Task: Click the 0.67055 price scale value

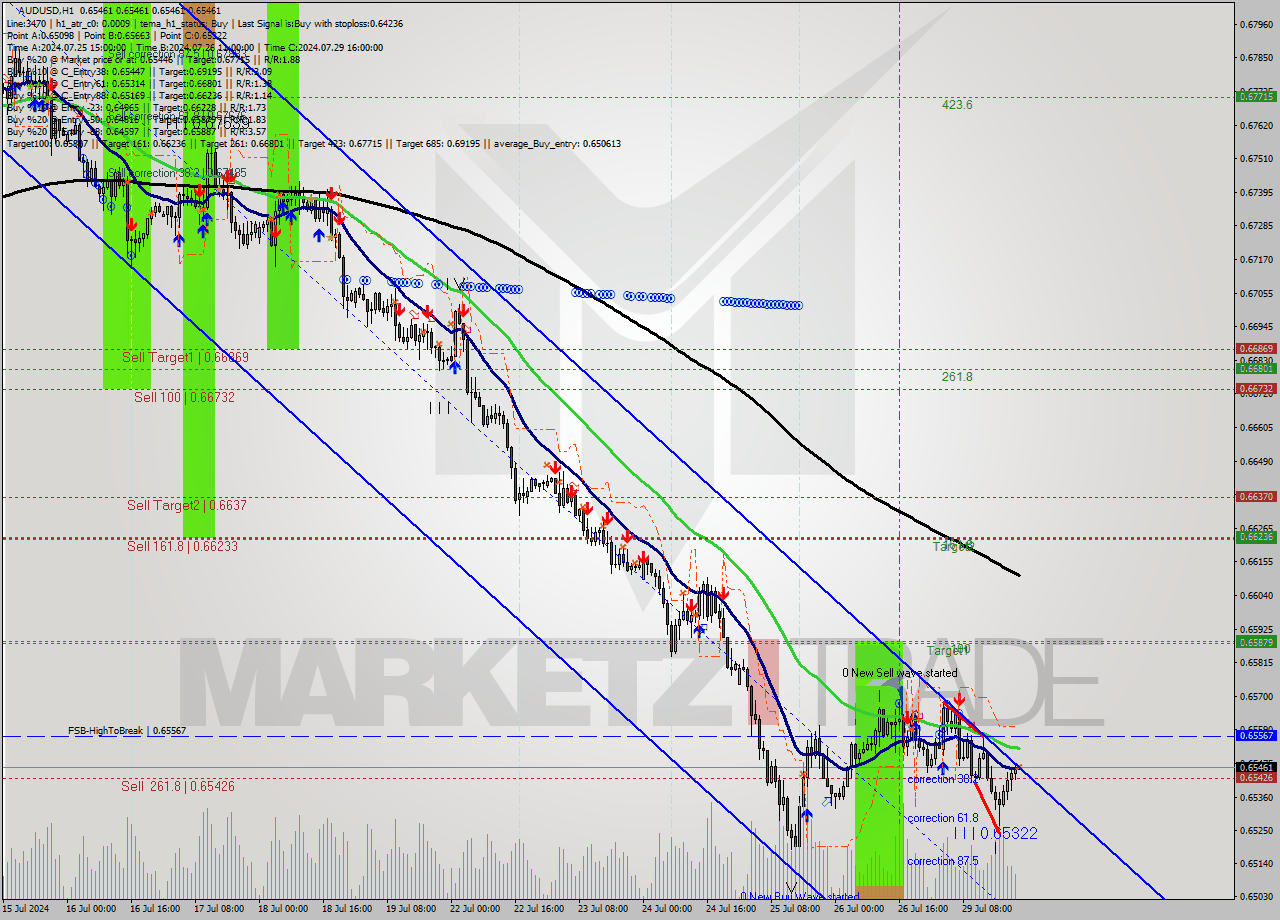Action: coord(1256,293)
